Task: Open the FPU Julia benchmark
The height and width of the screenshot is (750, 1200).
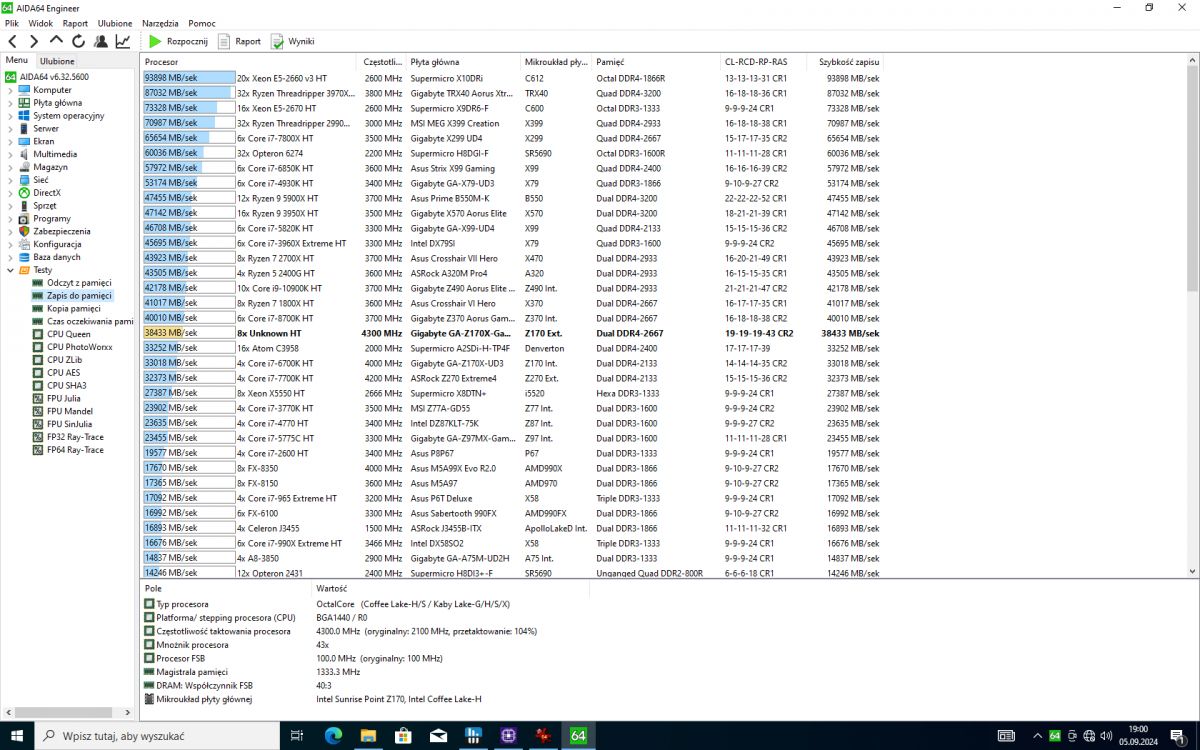Action: [x=57, y=398]
